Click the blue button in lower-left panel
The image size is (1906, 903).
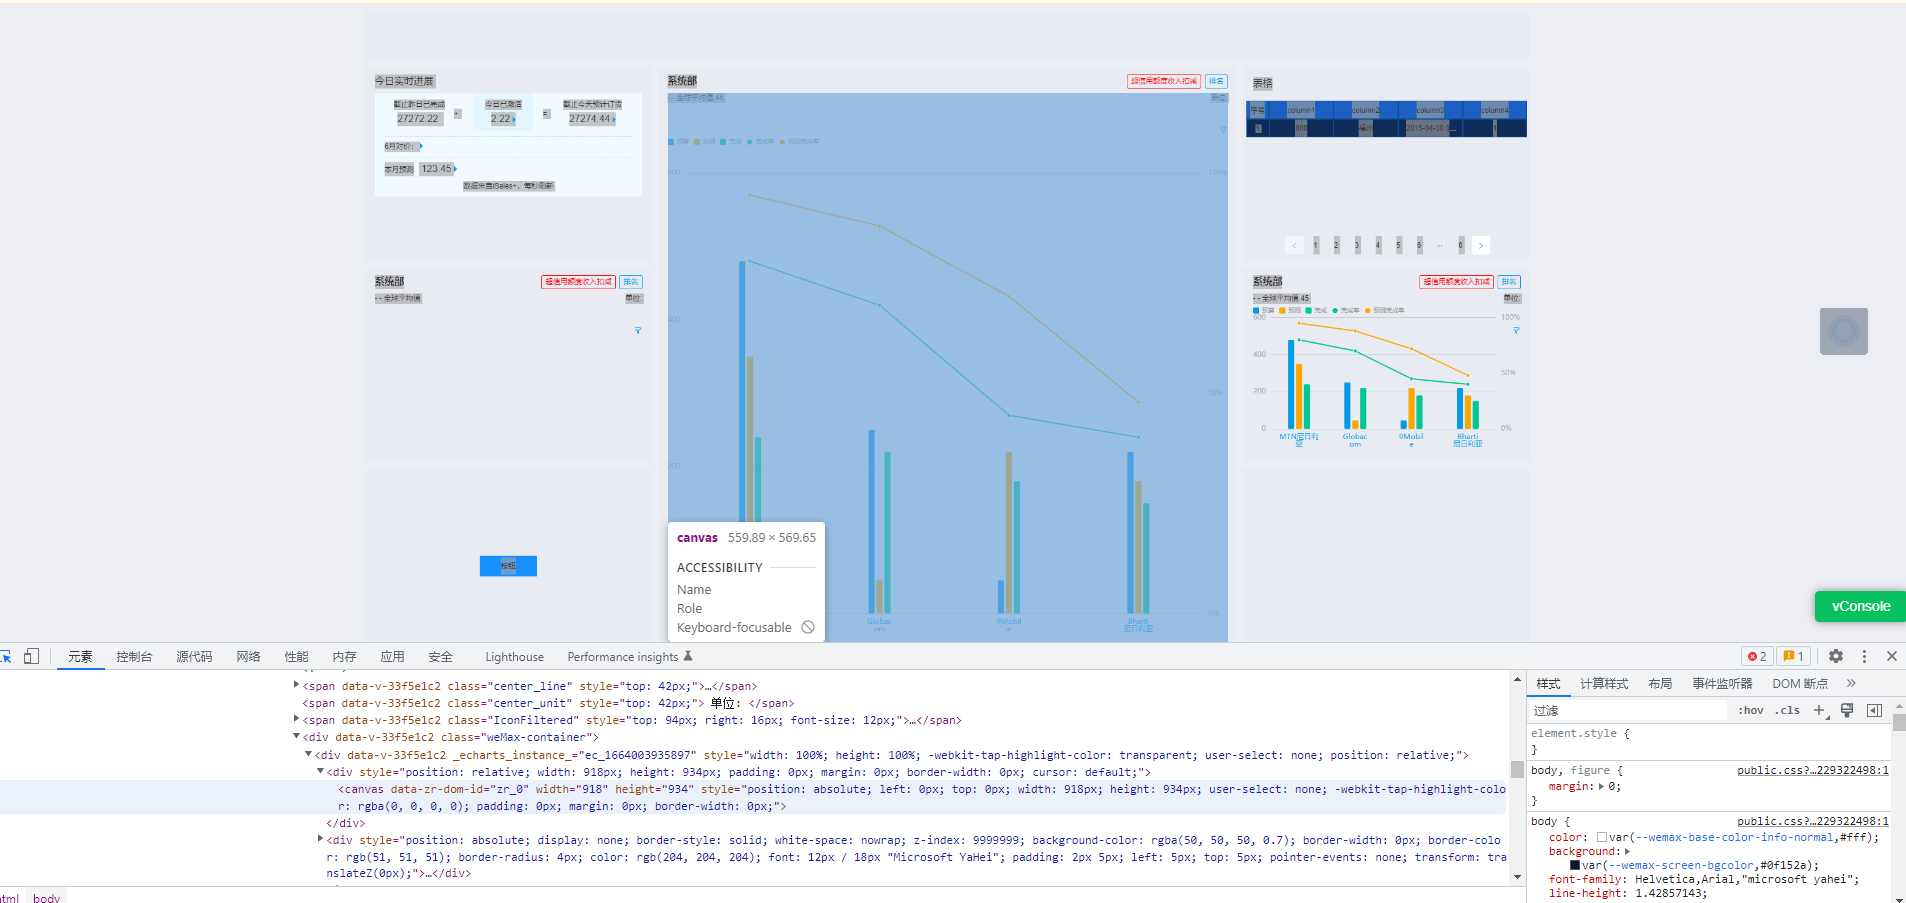[508, 566]
